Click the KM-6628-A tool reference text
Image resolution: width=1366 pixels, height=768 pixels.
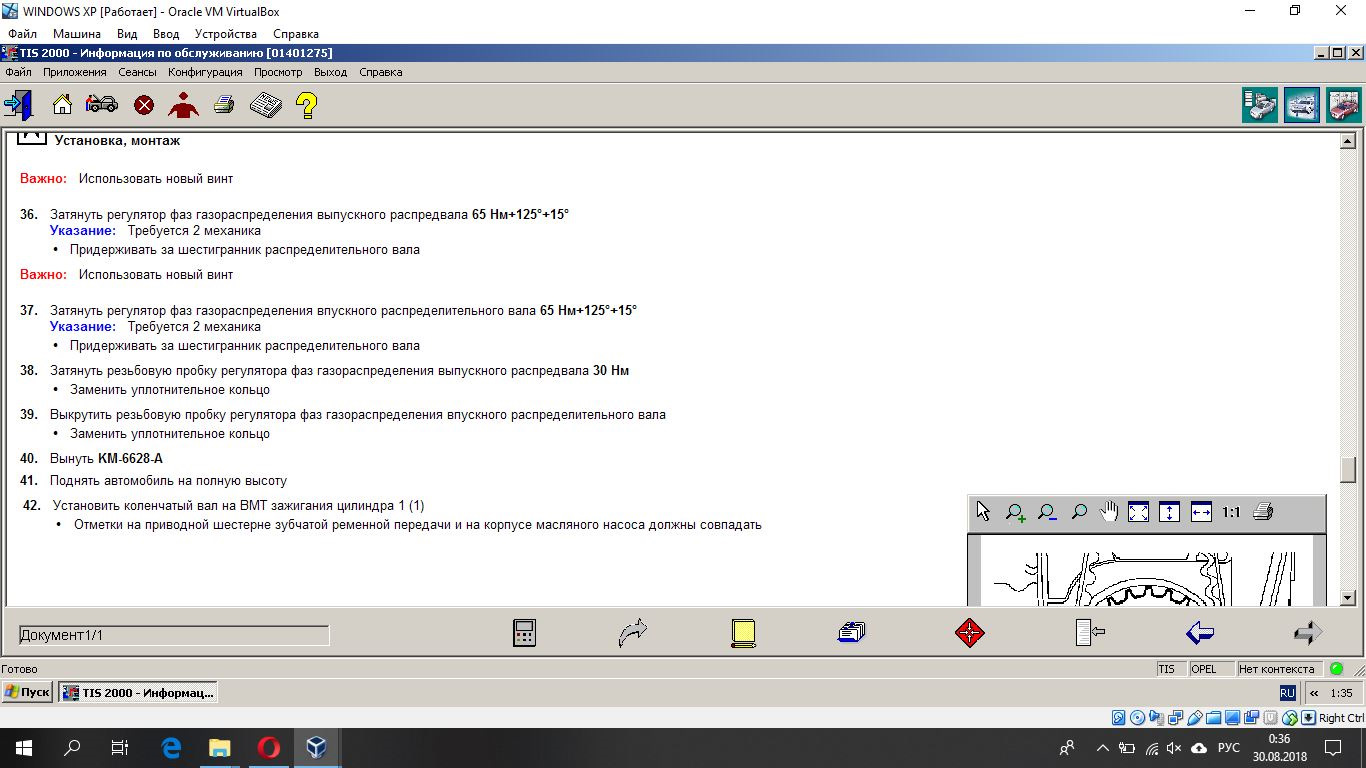click(130, 459)
